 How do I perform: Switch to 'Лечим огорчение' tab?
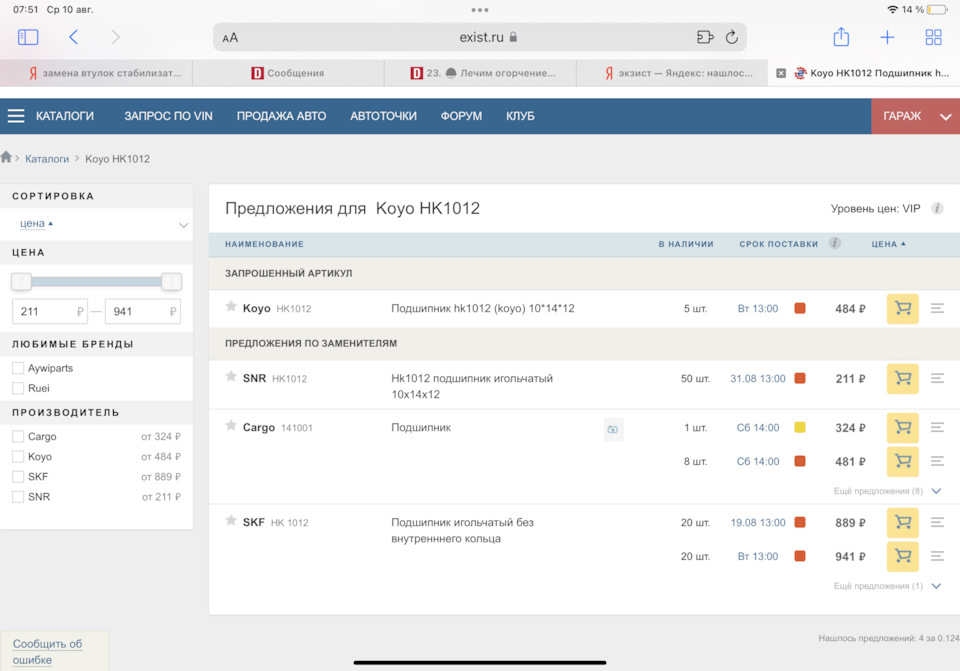pyautogui.click(x=480, y=73)
